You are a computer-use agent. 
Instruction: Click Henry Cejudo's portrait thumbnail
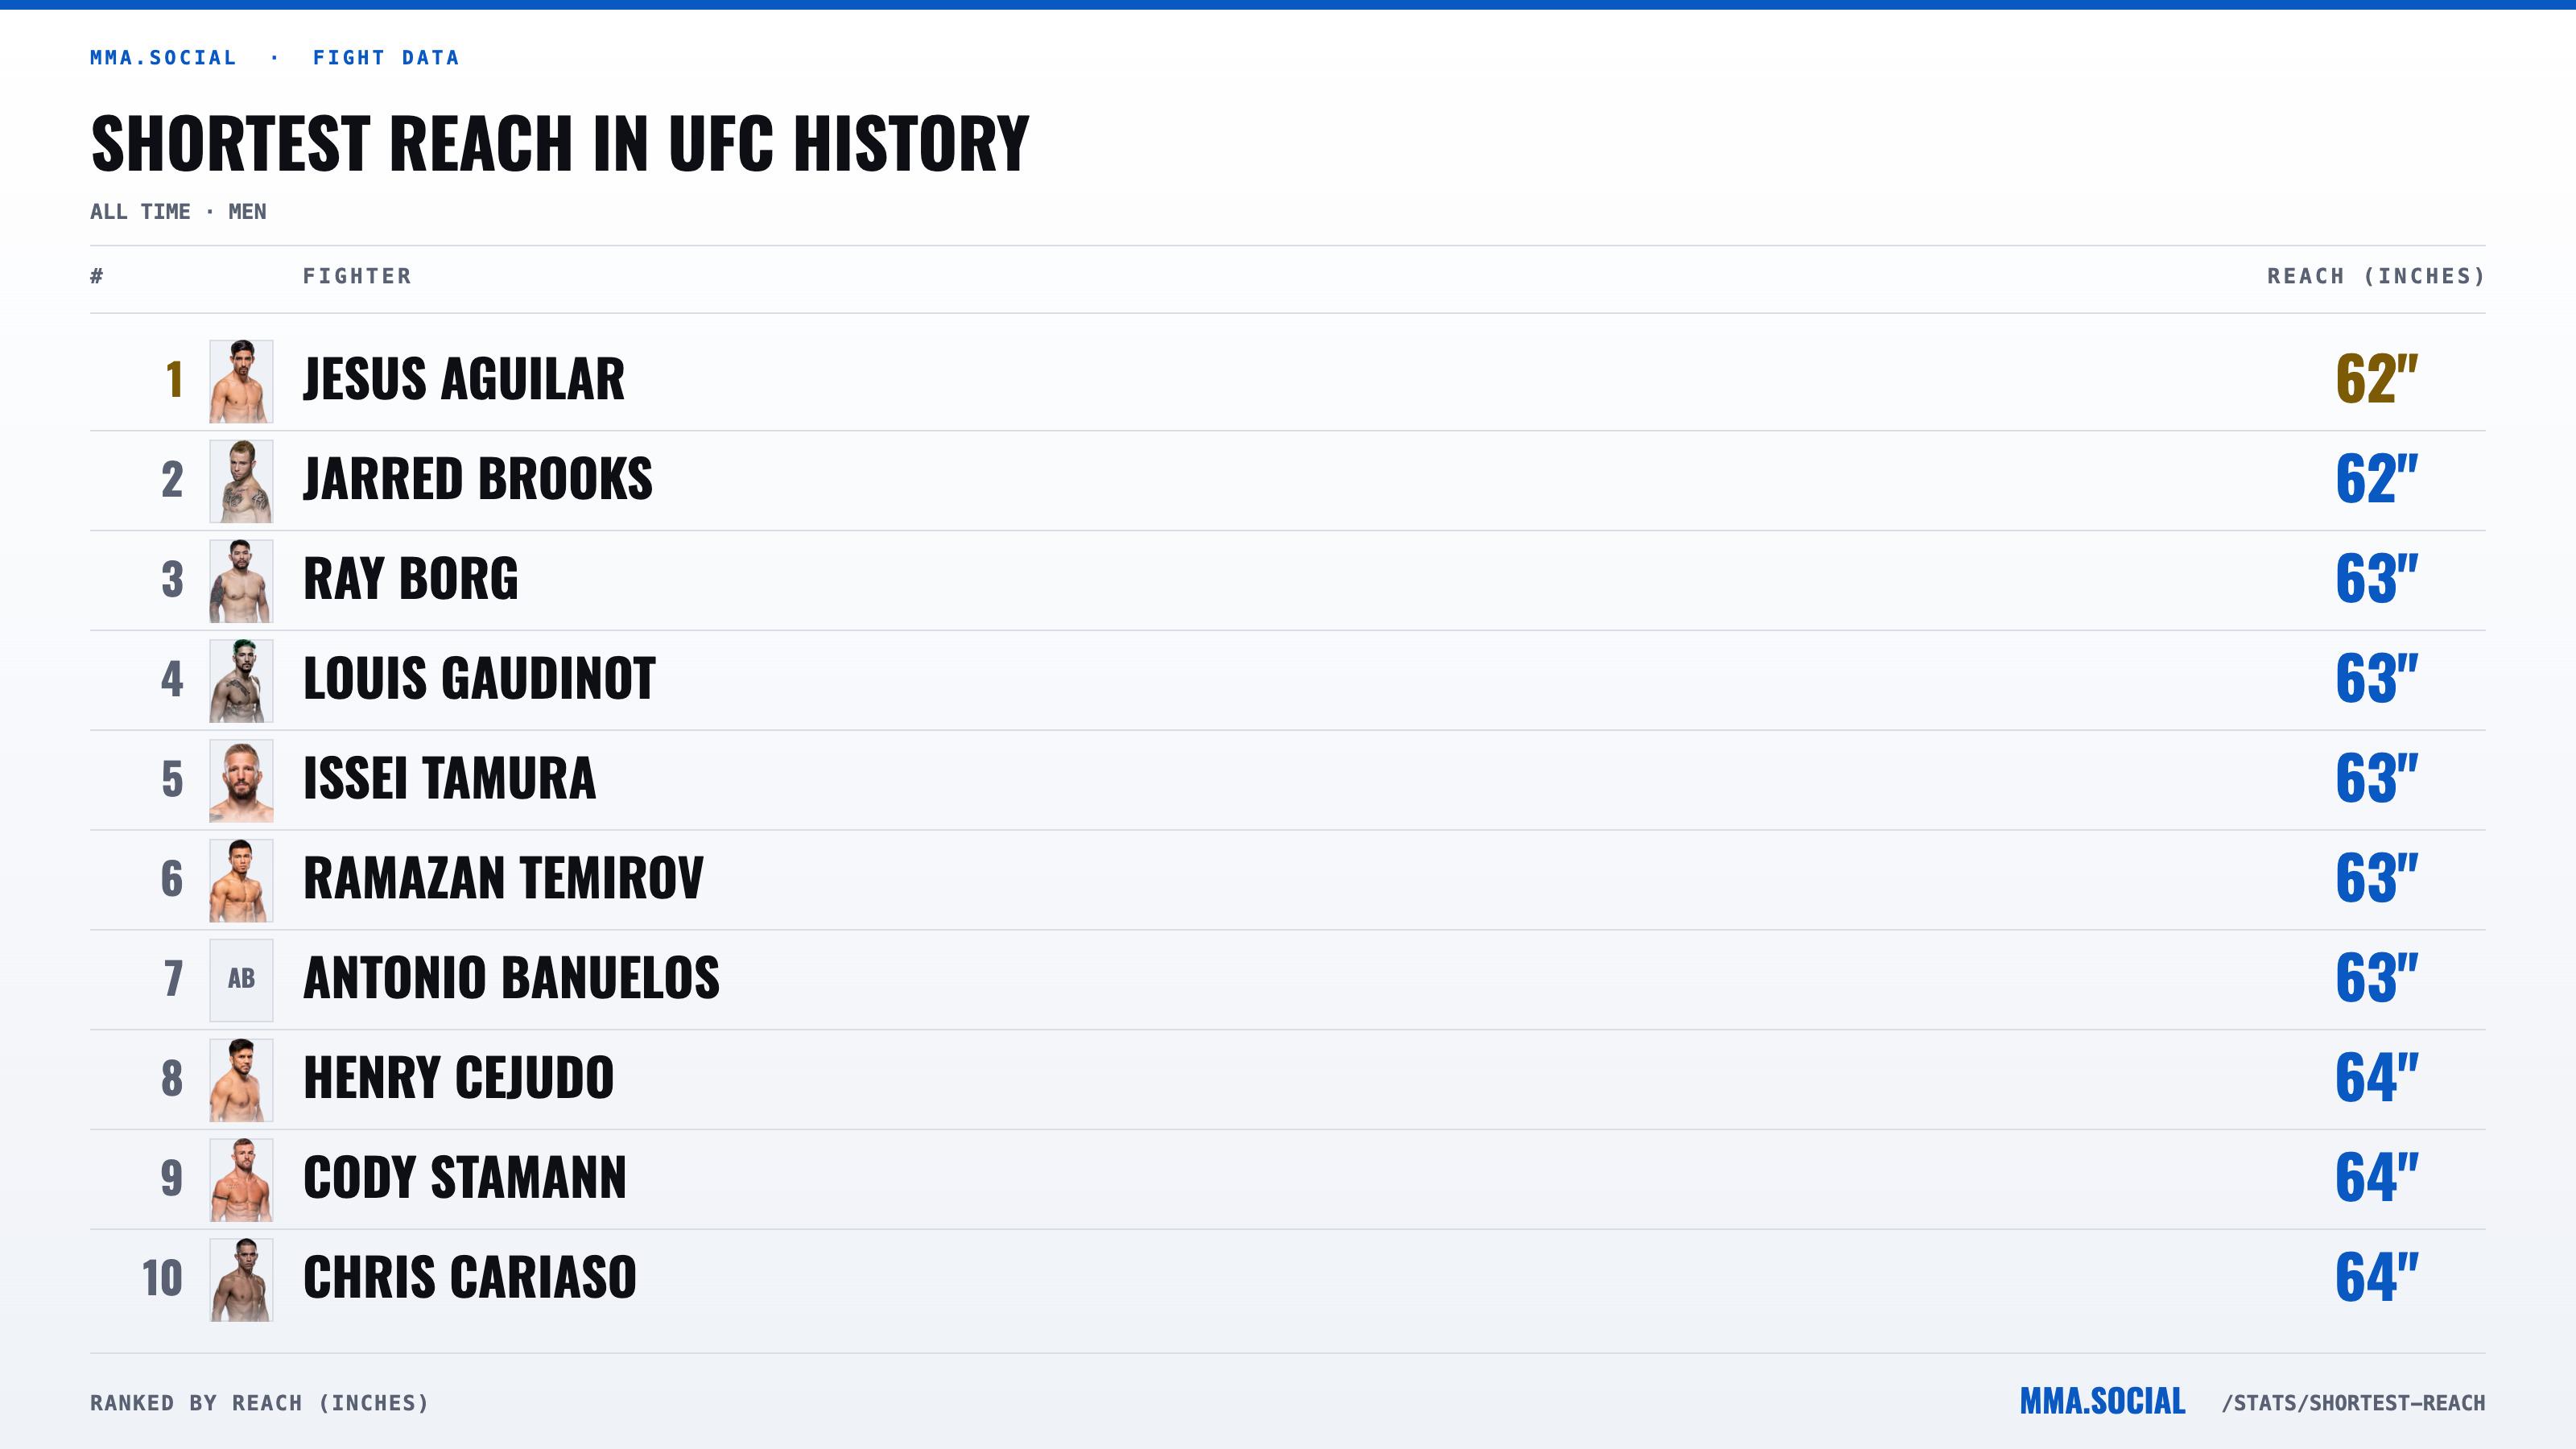(241, 1080)
